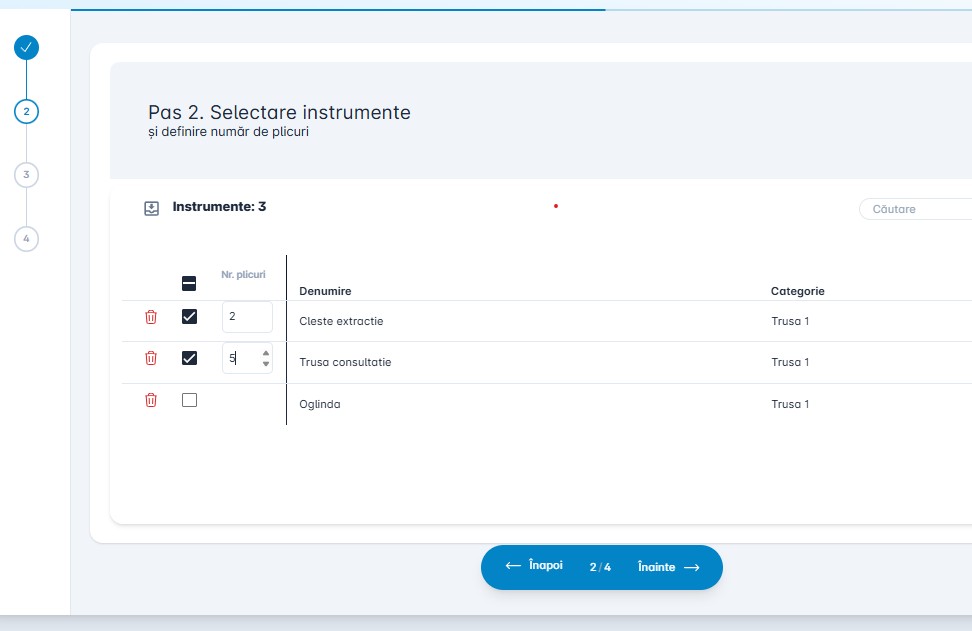Jump to step 4 circle
972x631 pixels.
coord(27,239)
